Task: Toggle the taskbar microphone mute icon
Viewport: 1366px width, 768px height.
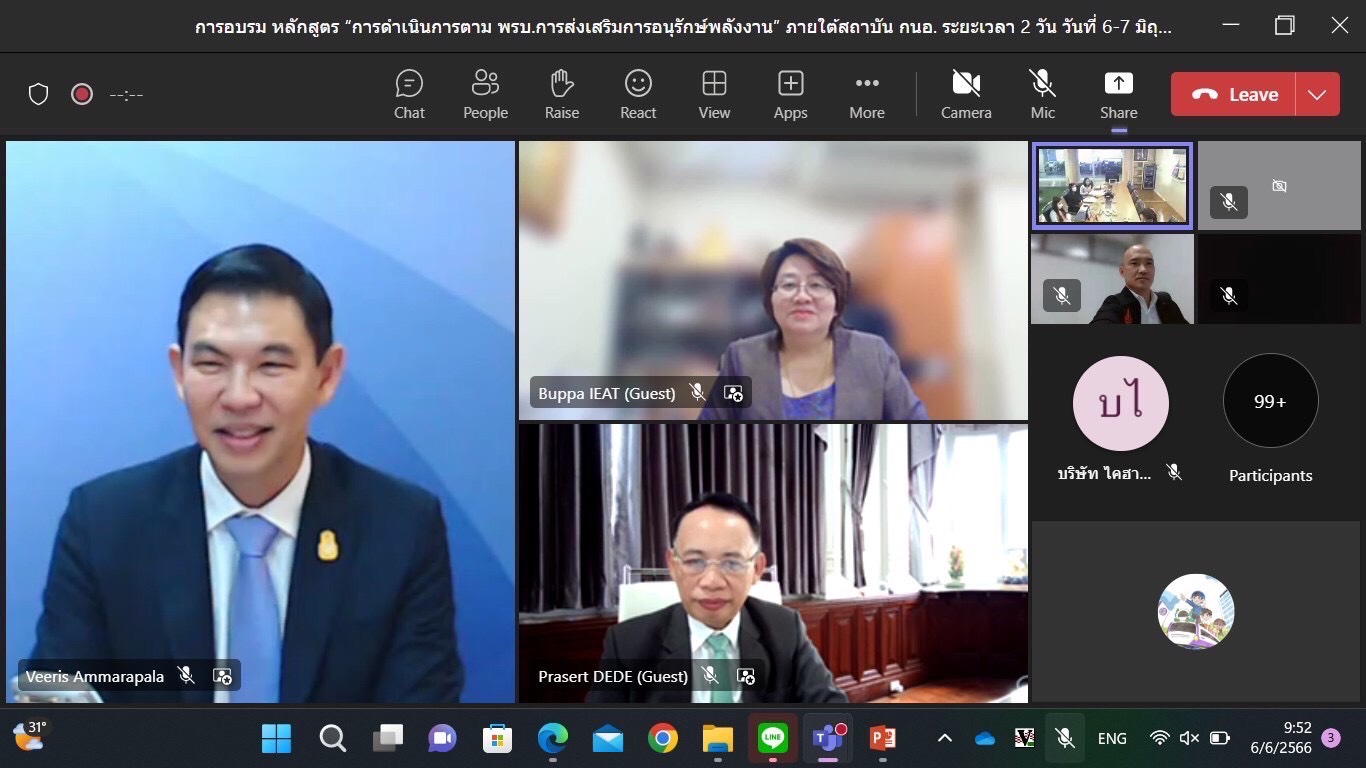Action: point(1065,738)
